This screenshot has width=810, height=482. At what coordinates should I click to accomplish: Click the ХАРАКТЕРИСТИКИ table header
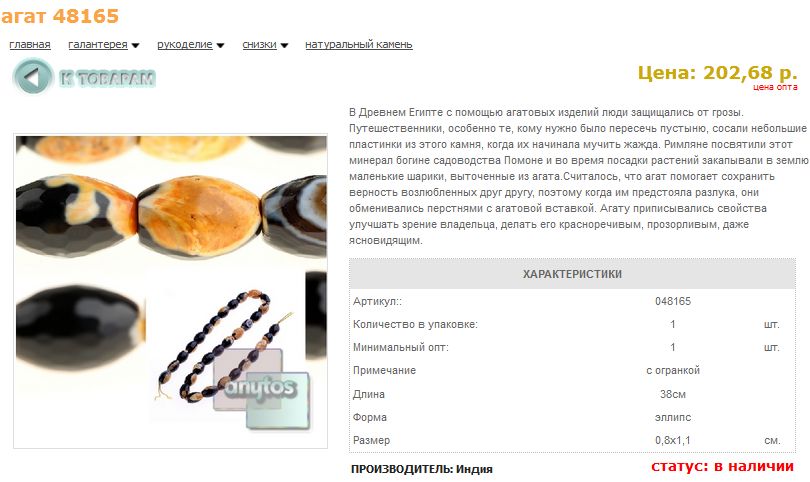(572, 274)
